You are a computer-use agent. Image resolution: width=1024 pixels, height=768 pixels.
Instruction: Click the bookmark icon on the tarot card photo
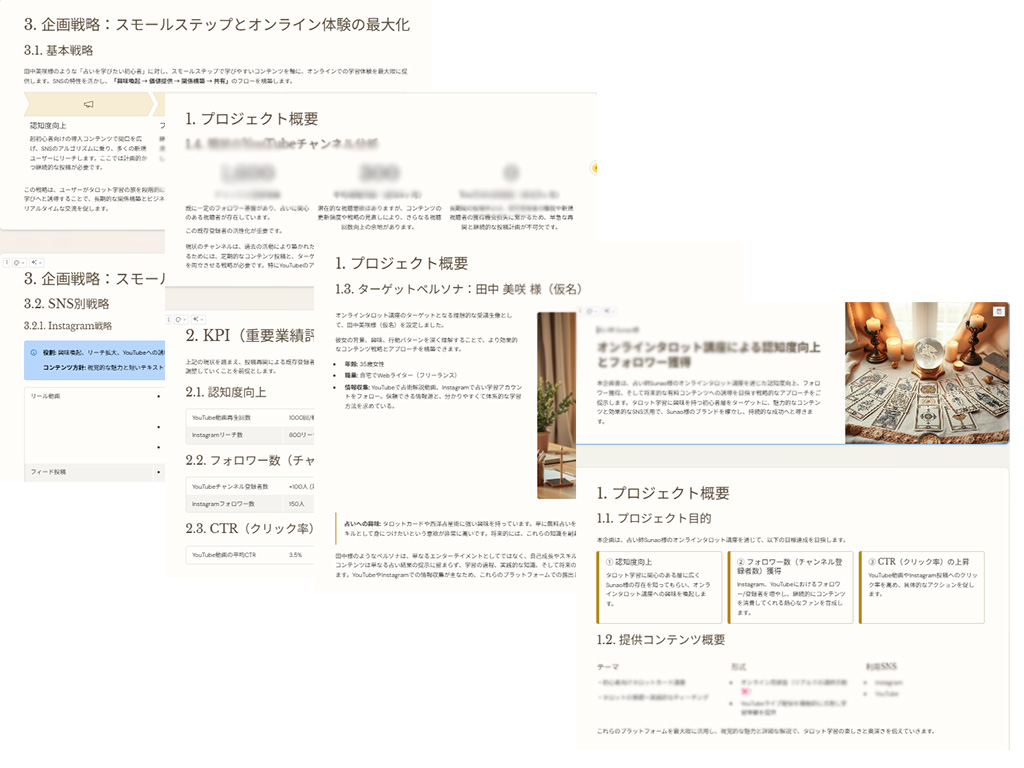[998, 312]
